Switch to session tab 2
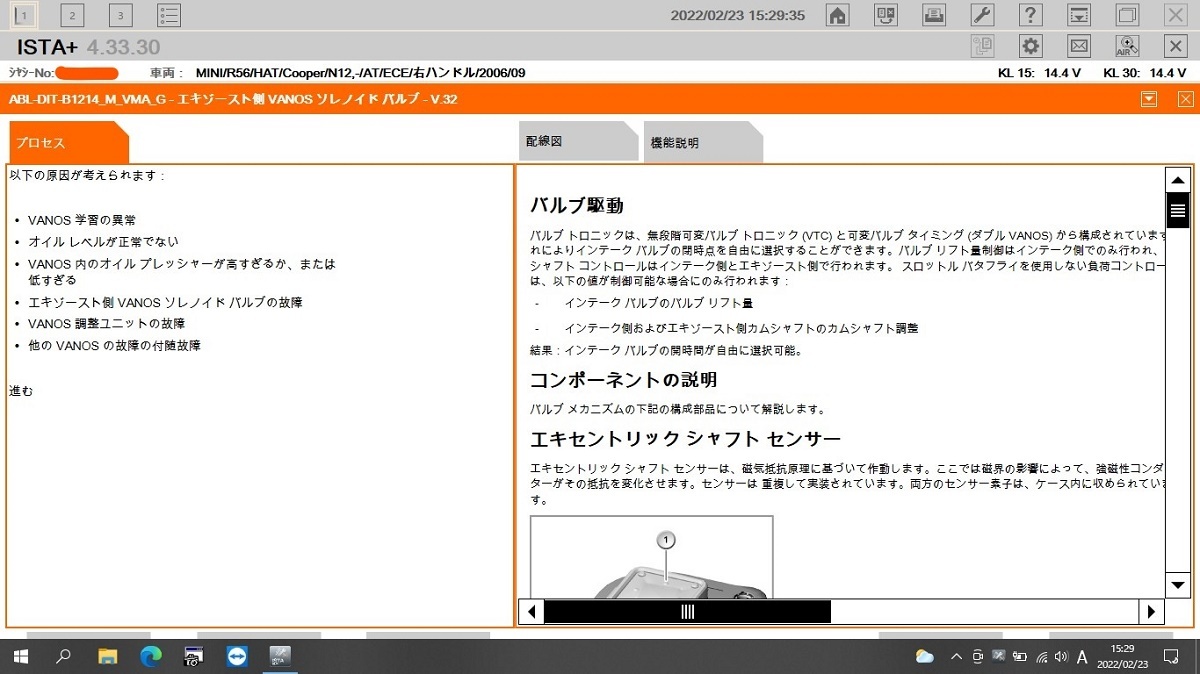The image size is (1200, 674). point(73,15)
